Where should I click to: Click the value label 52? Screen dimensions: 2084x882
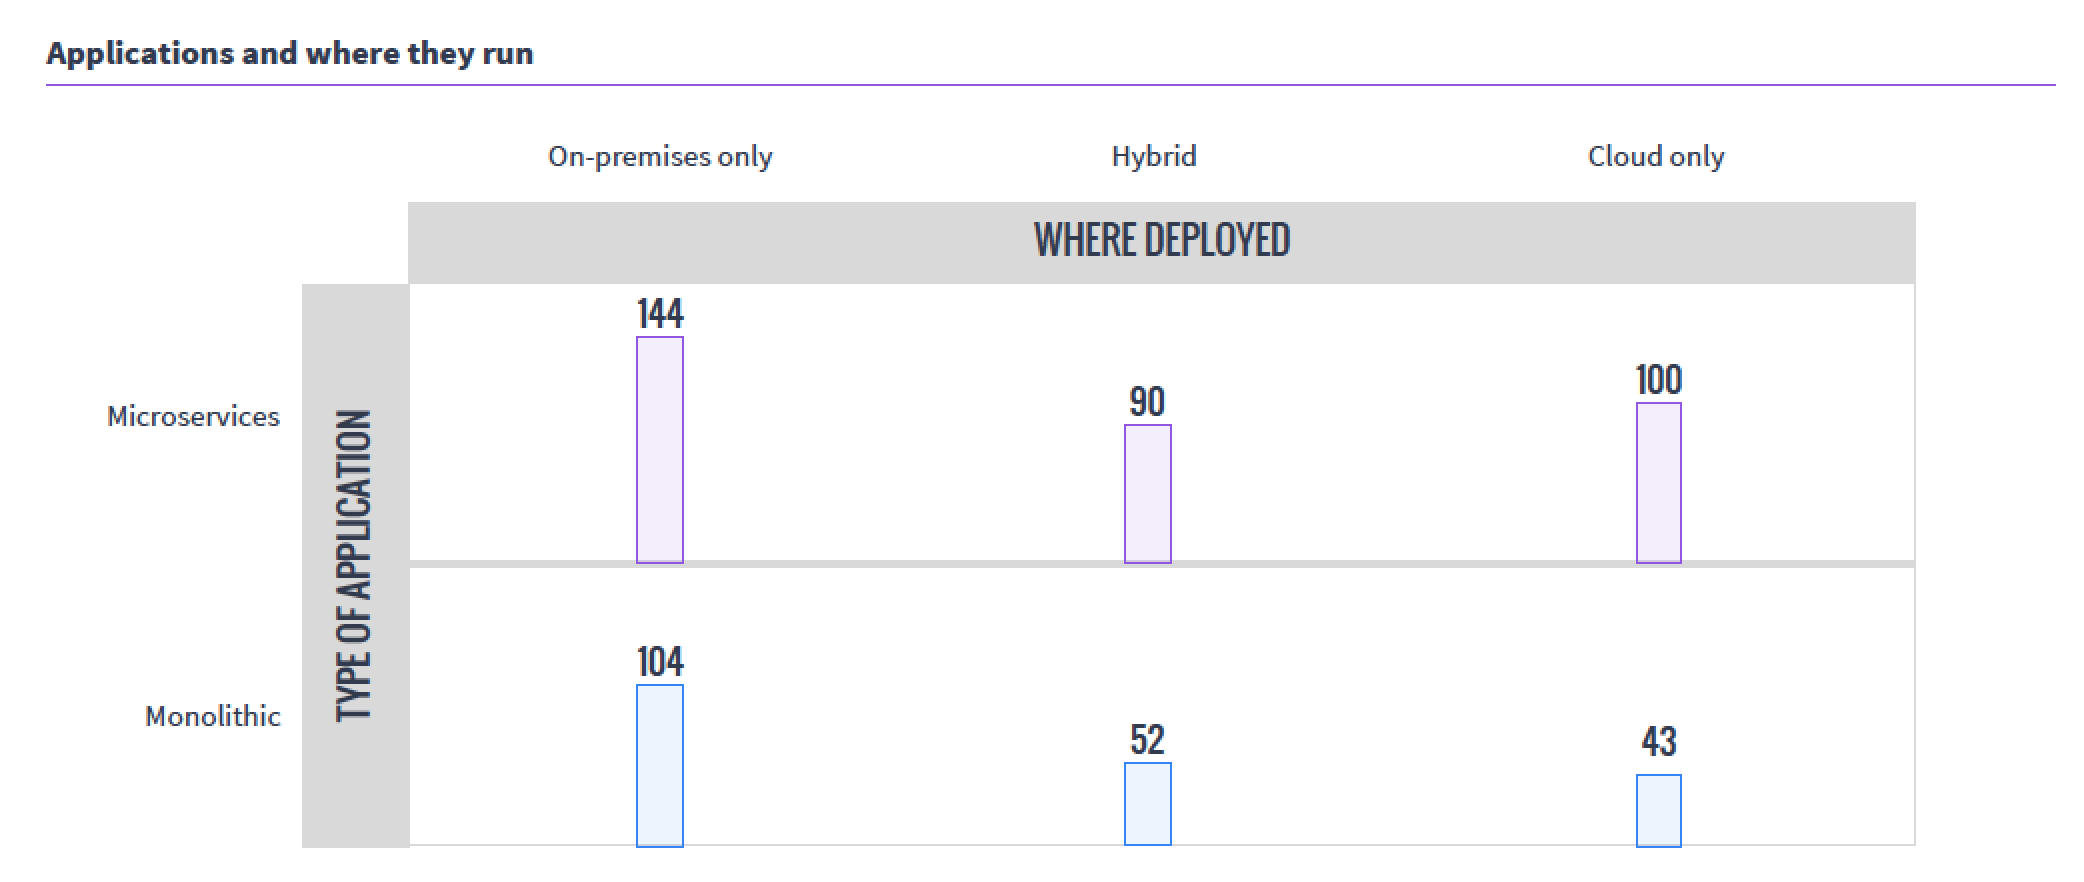1148,740
